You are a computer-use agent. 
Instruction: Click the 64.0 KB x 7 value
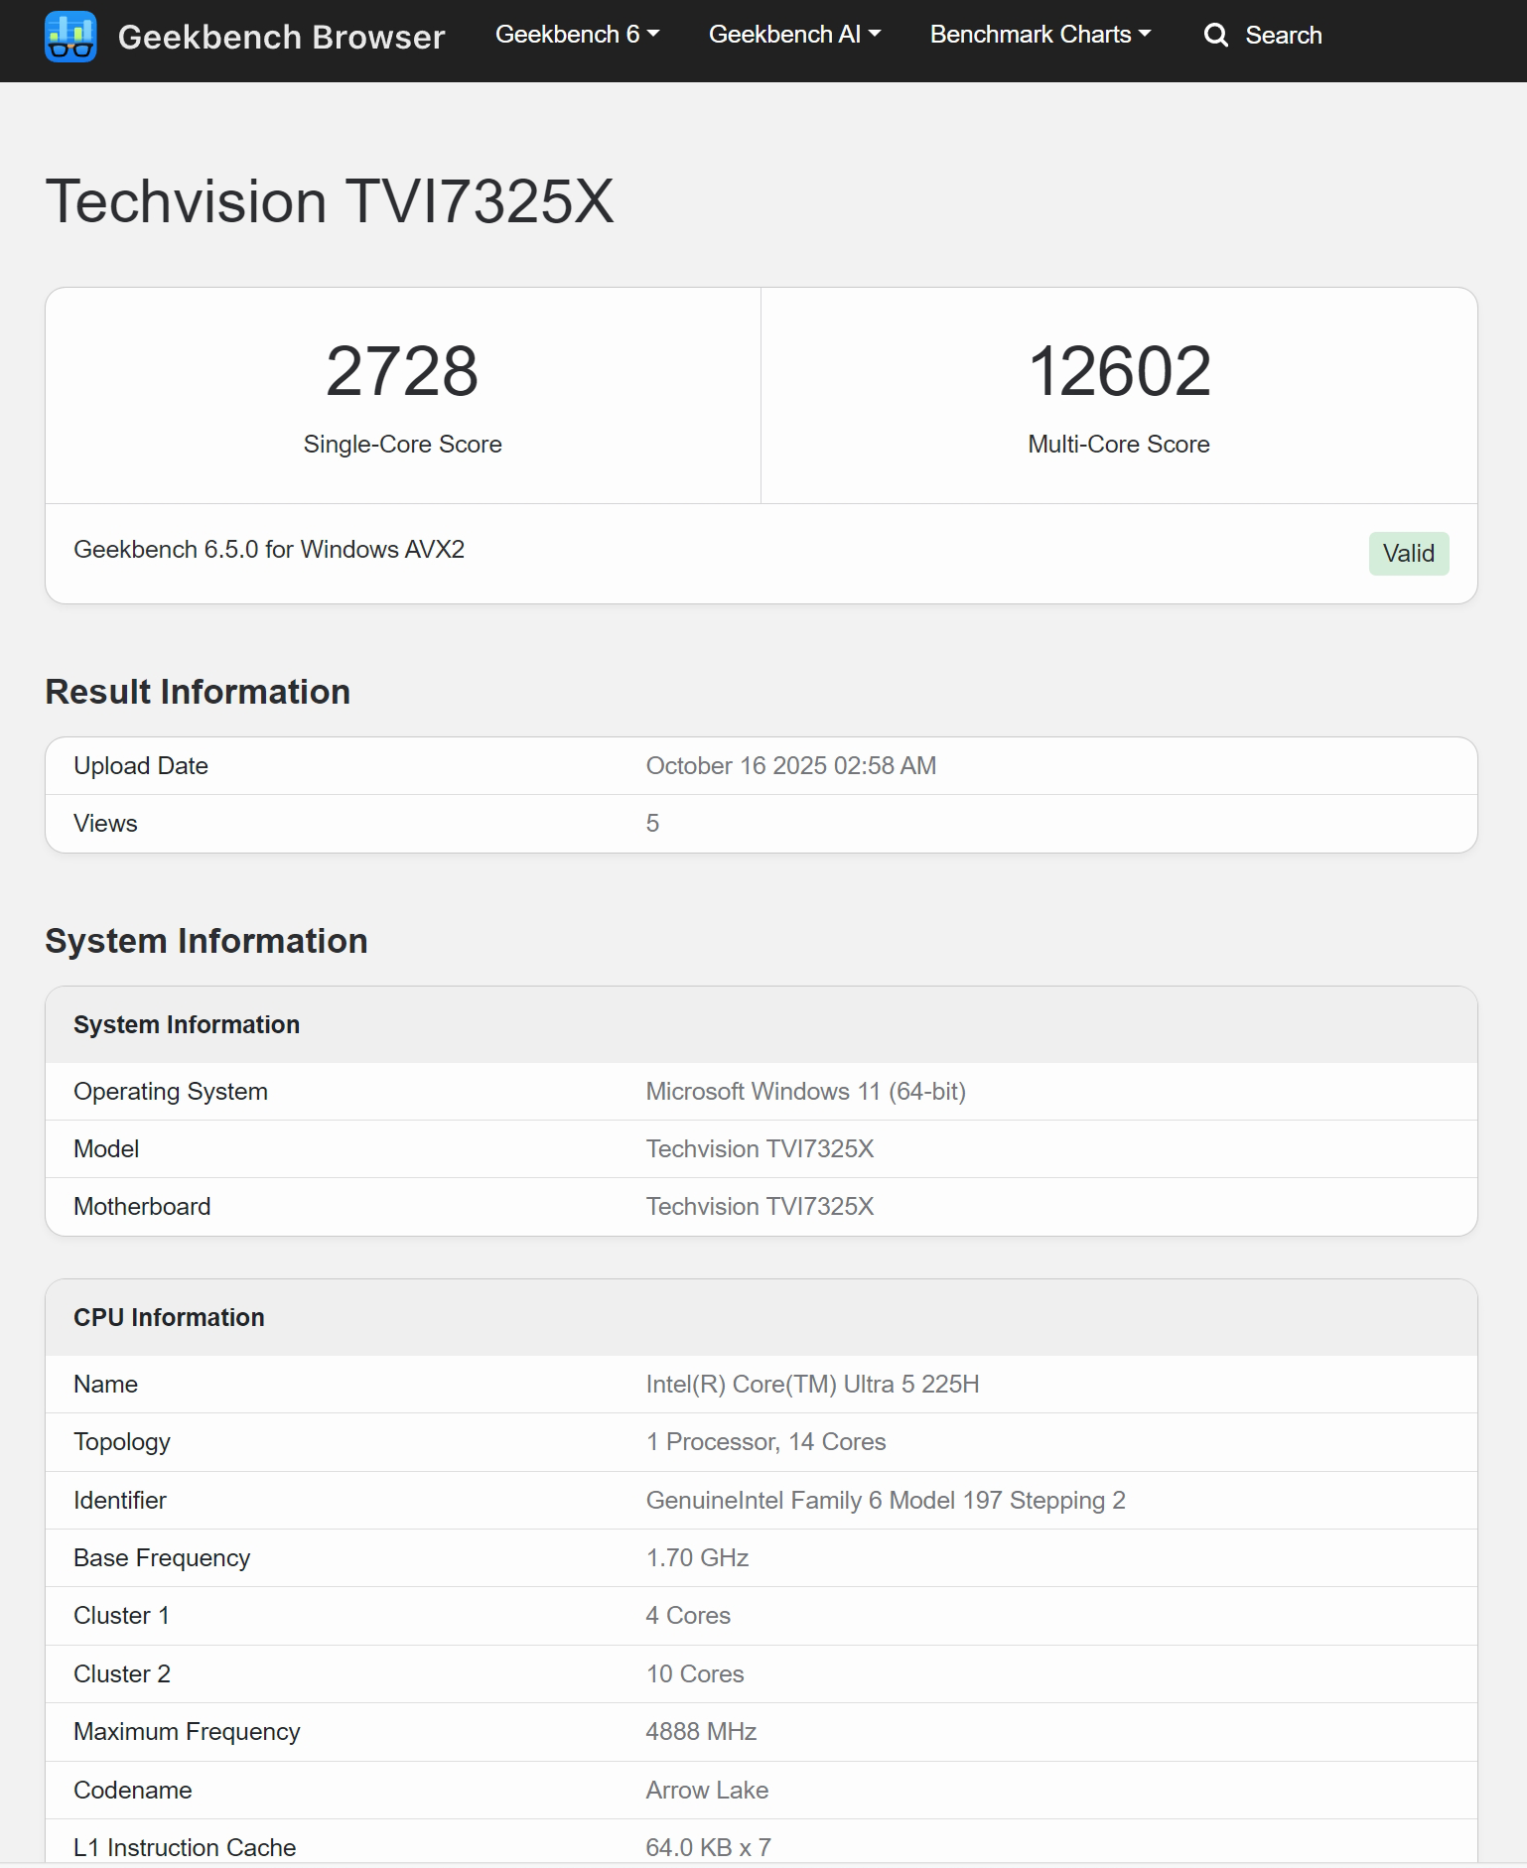(708, 1847)
